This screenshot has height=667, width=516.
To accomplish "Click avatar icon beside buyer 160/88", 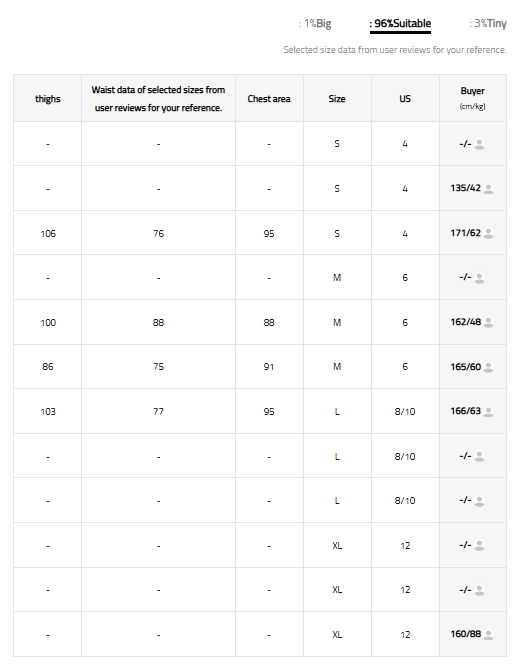I will (488, 634).
